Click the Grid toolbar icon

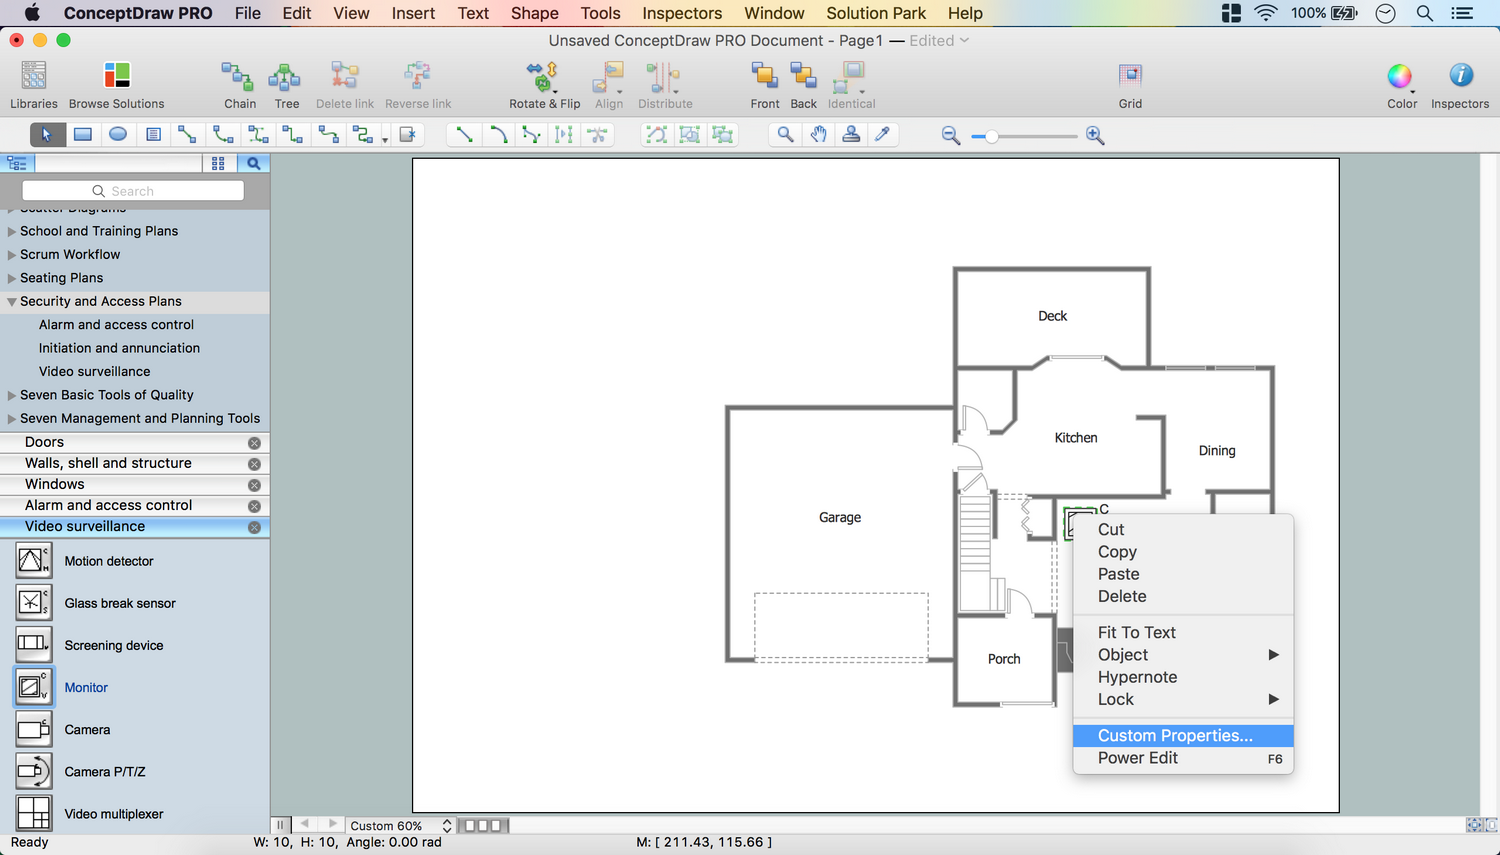1130,76
